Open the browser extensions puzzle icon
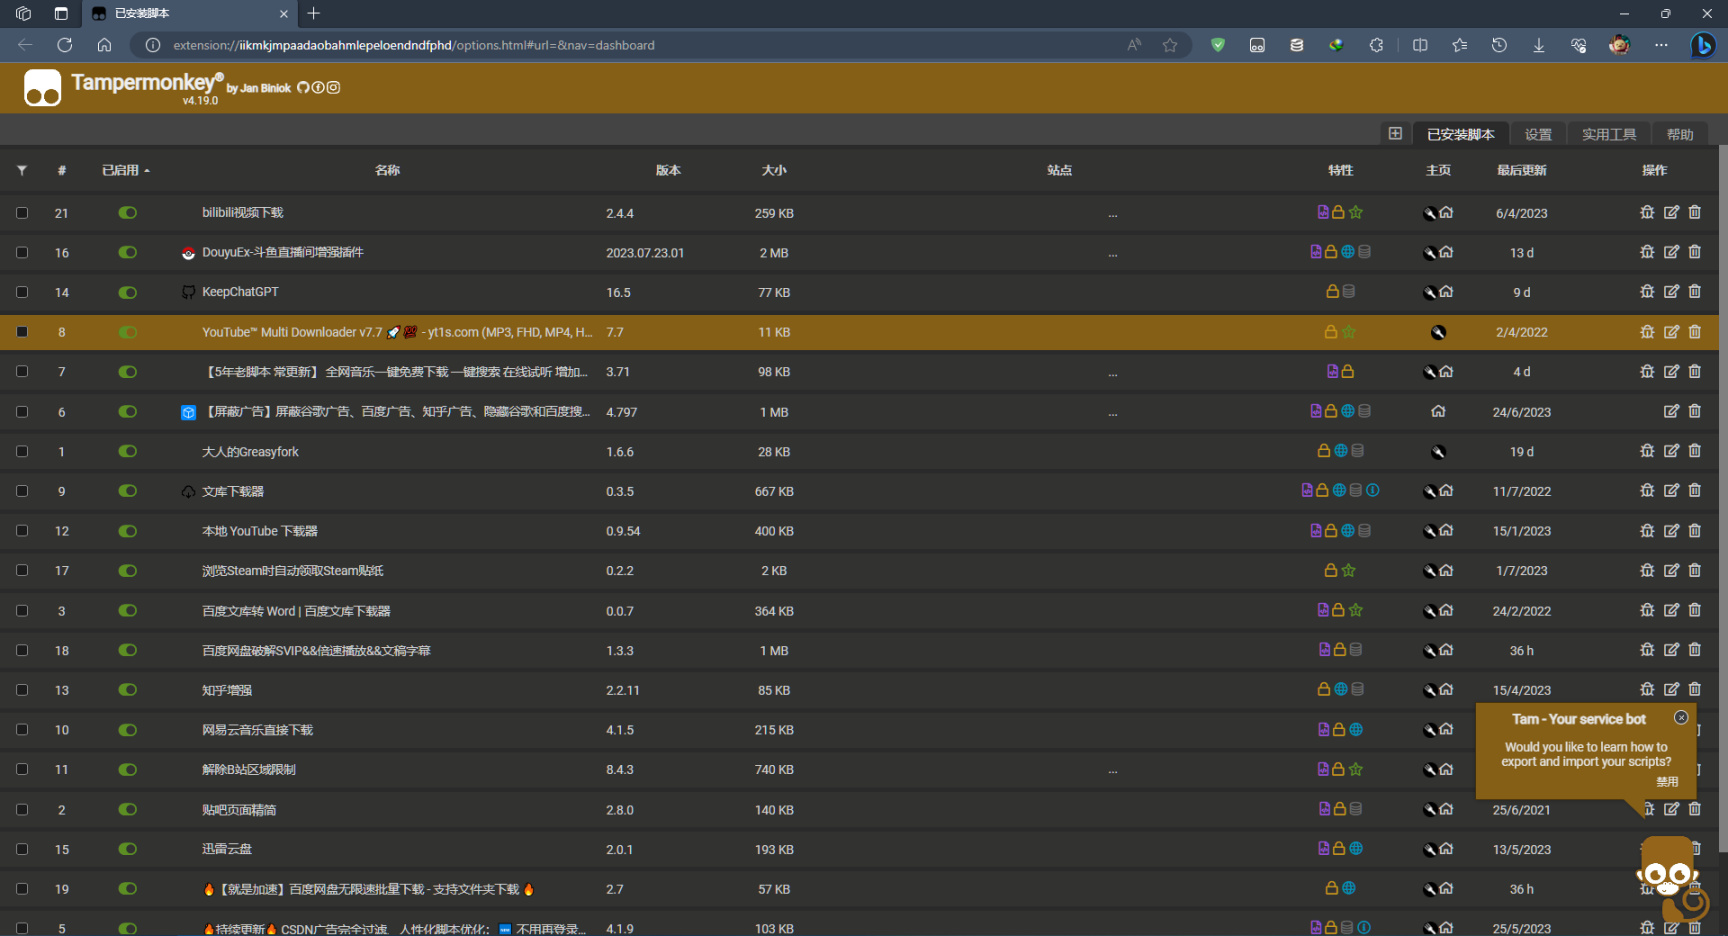Viewport: 1728px width, 936px height. pos(1376,45)
